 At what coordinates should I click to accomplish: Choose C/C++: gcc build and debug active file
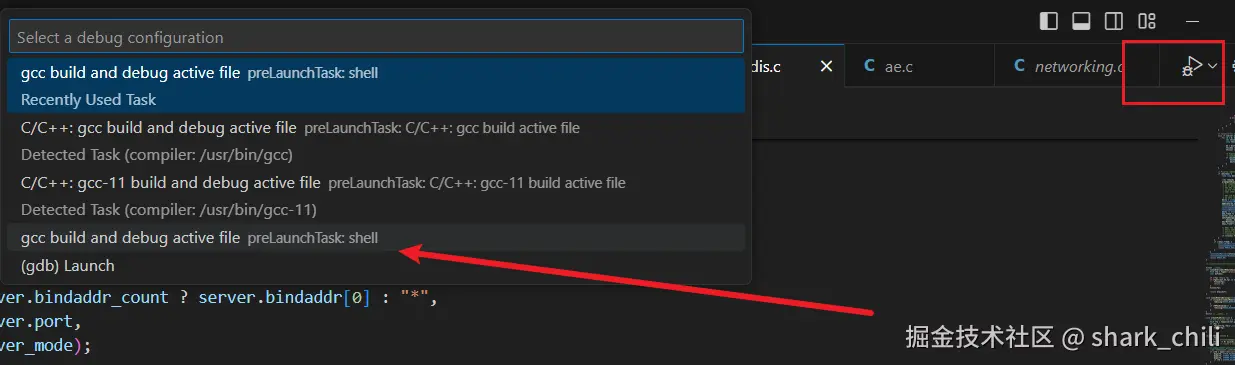click(376, 141)
